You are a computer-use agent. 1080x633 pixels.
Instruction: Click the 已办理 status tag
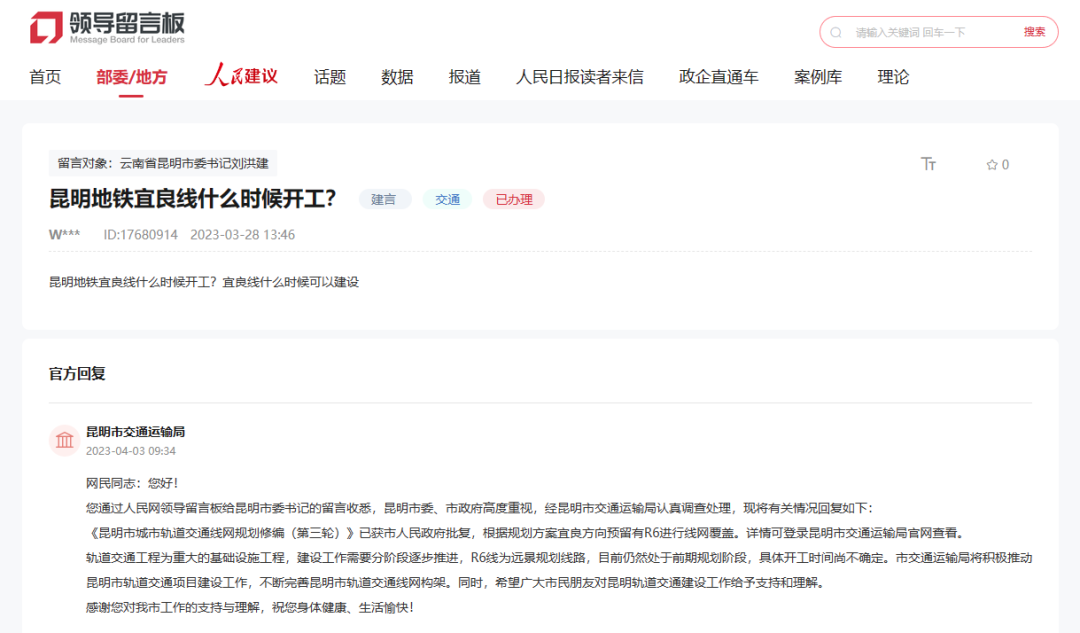(513, 199)
